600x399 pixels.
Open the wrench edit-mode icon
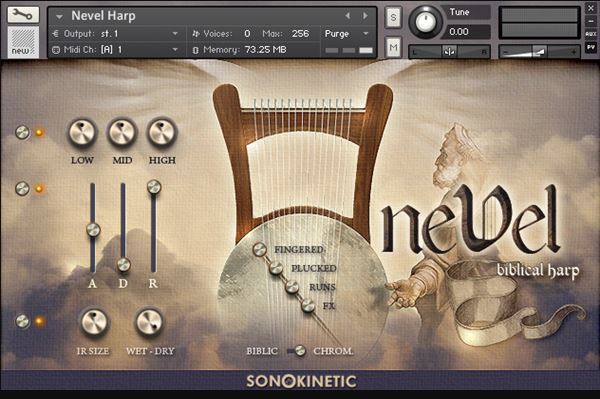[x=23, y=15]
